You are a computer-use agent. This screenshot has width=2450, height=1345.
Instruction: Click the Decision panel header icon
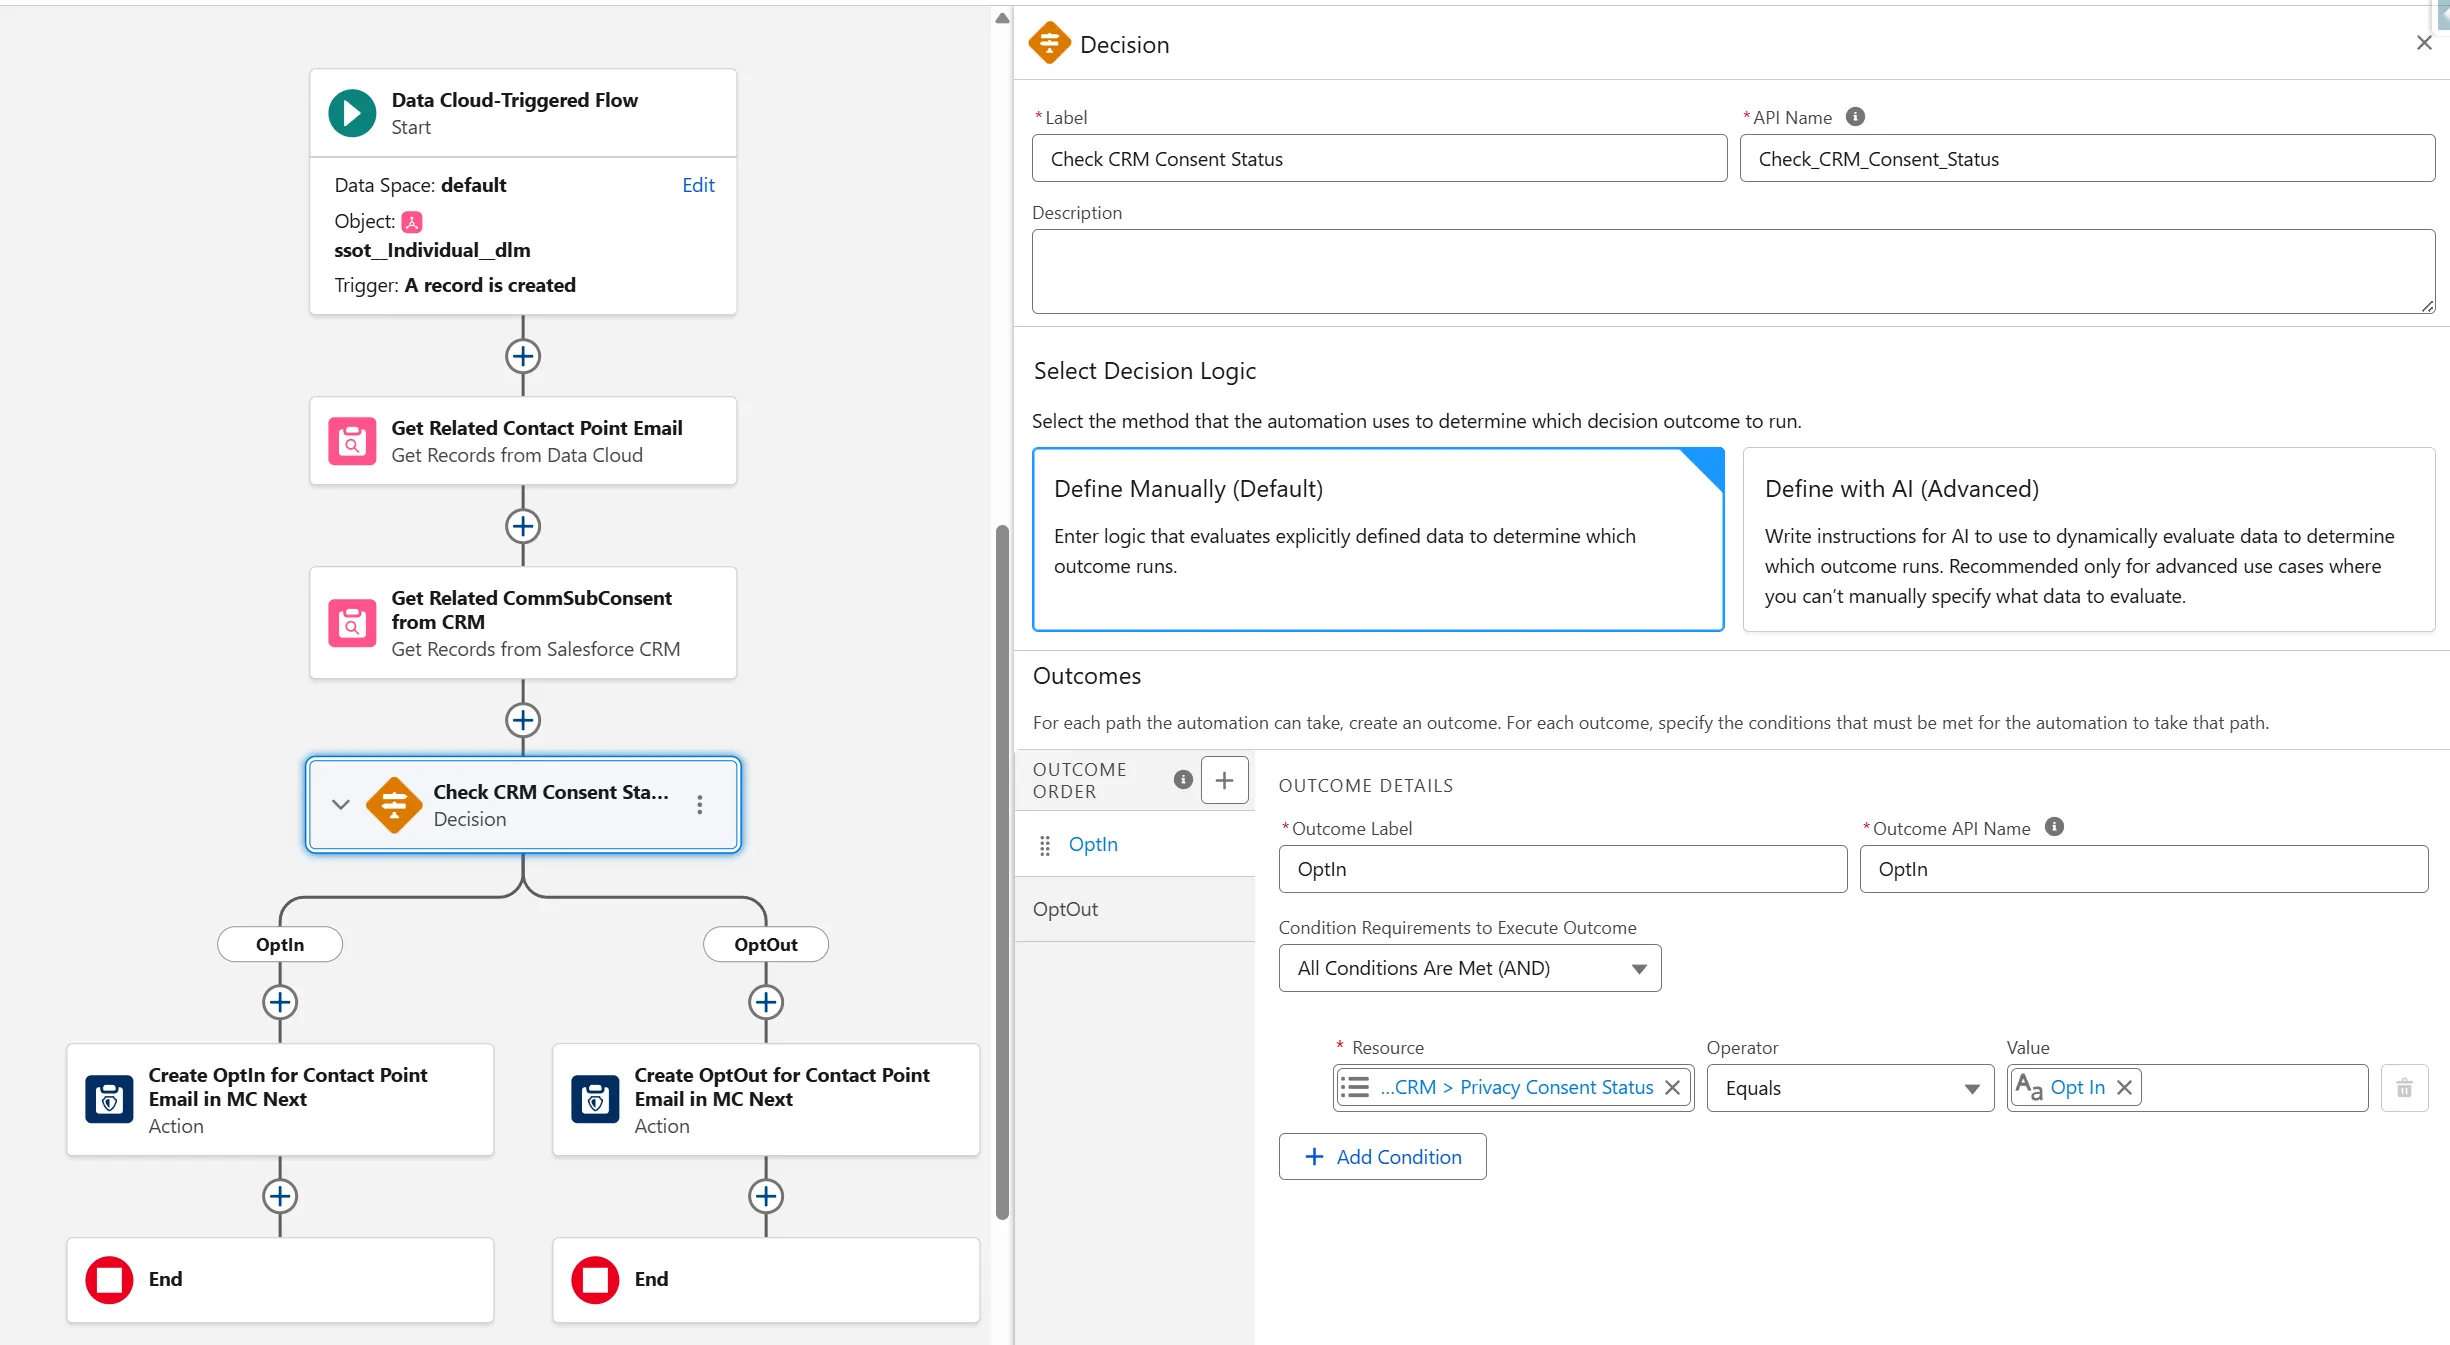click(x=1049, y=43)
